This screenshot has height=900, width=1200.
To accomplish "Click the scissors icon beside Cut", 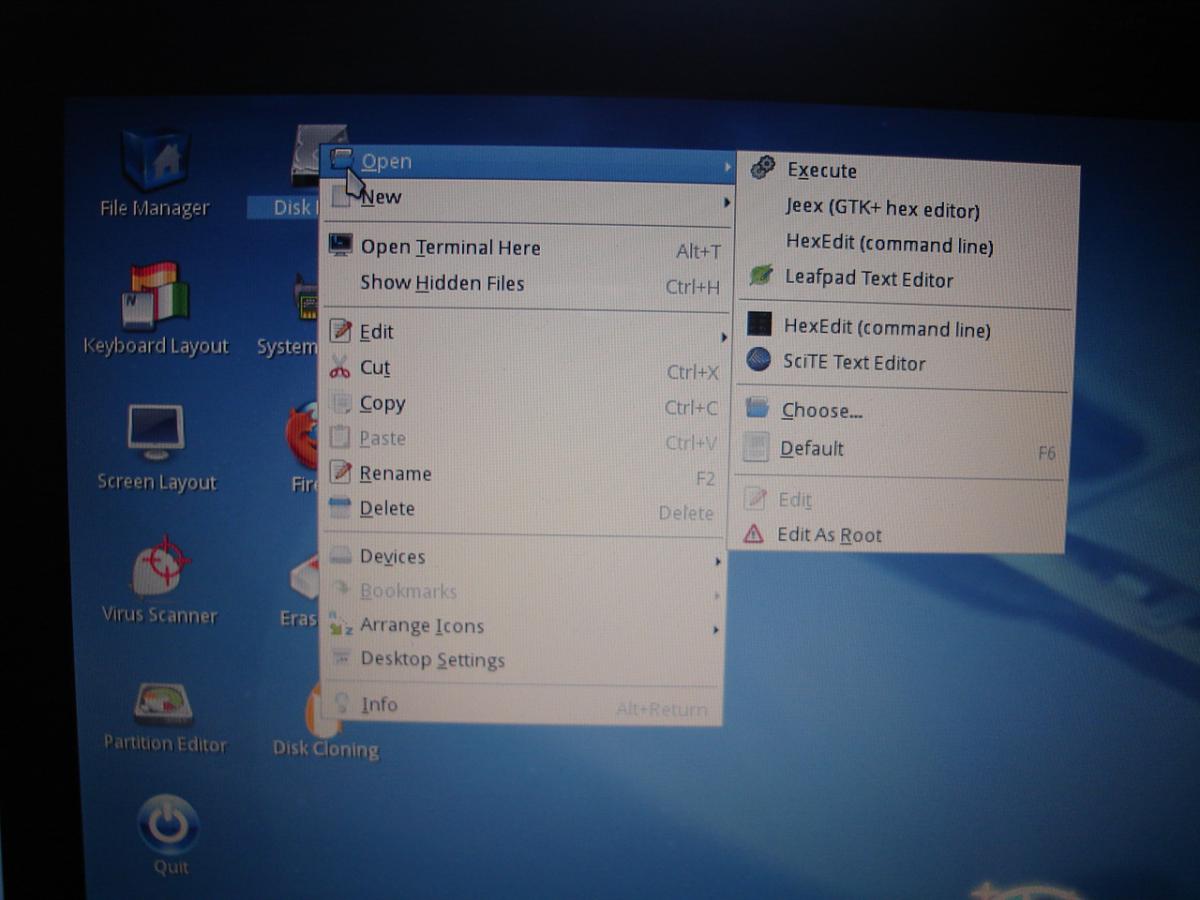I will (340, 367).
